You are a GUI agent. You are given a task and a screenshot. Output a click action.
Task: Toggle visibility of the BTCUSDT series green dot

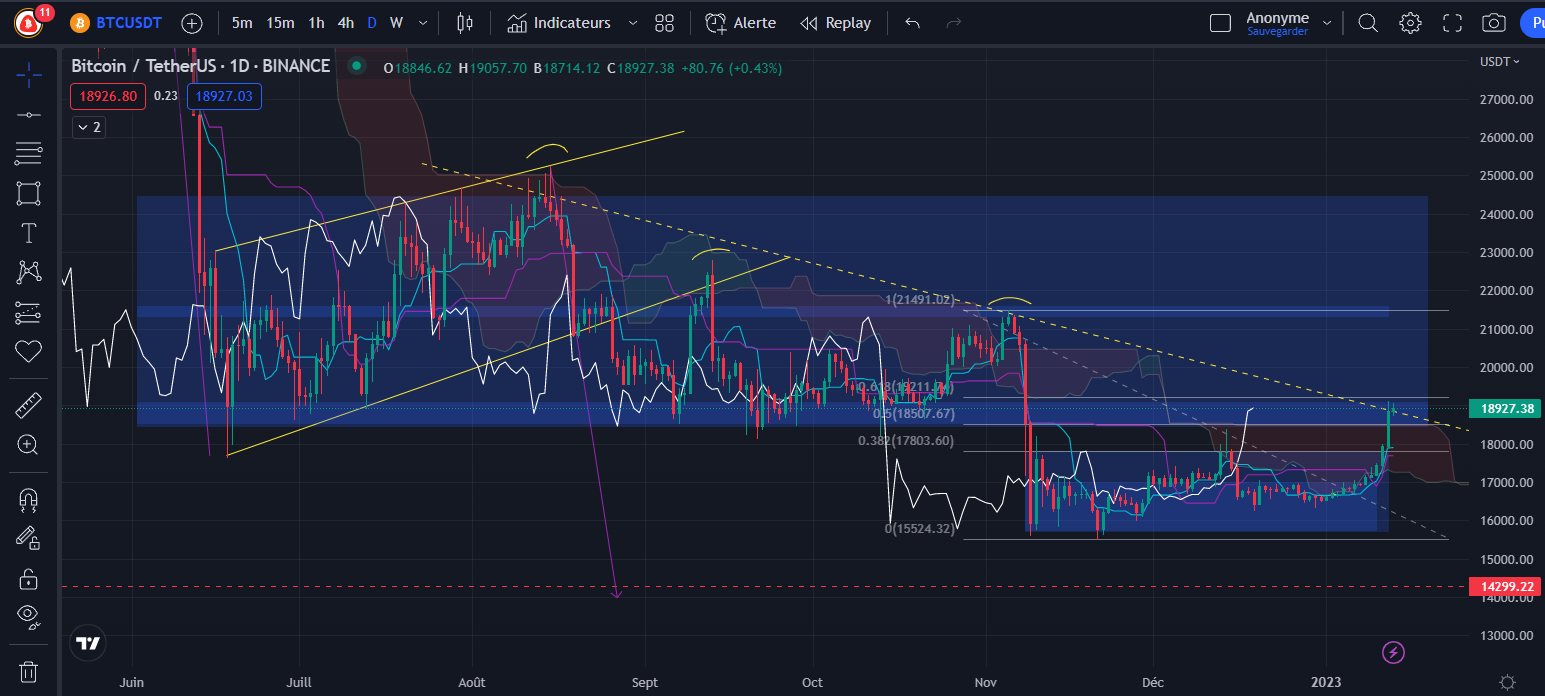pos(355,65)
